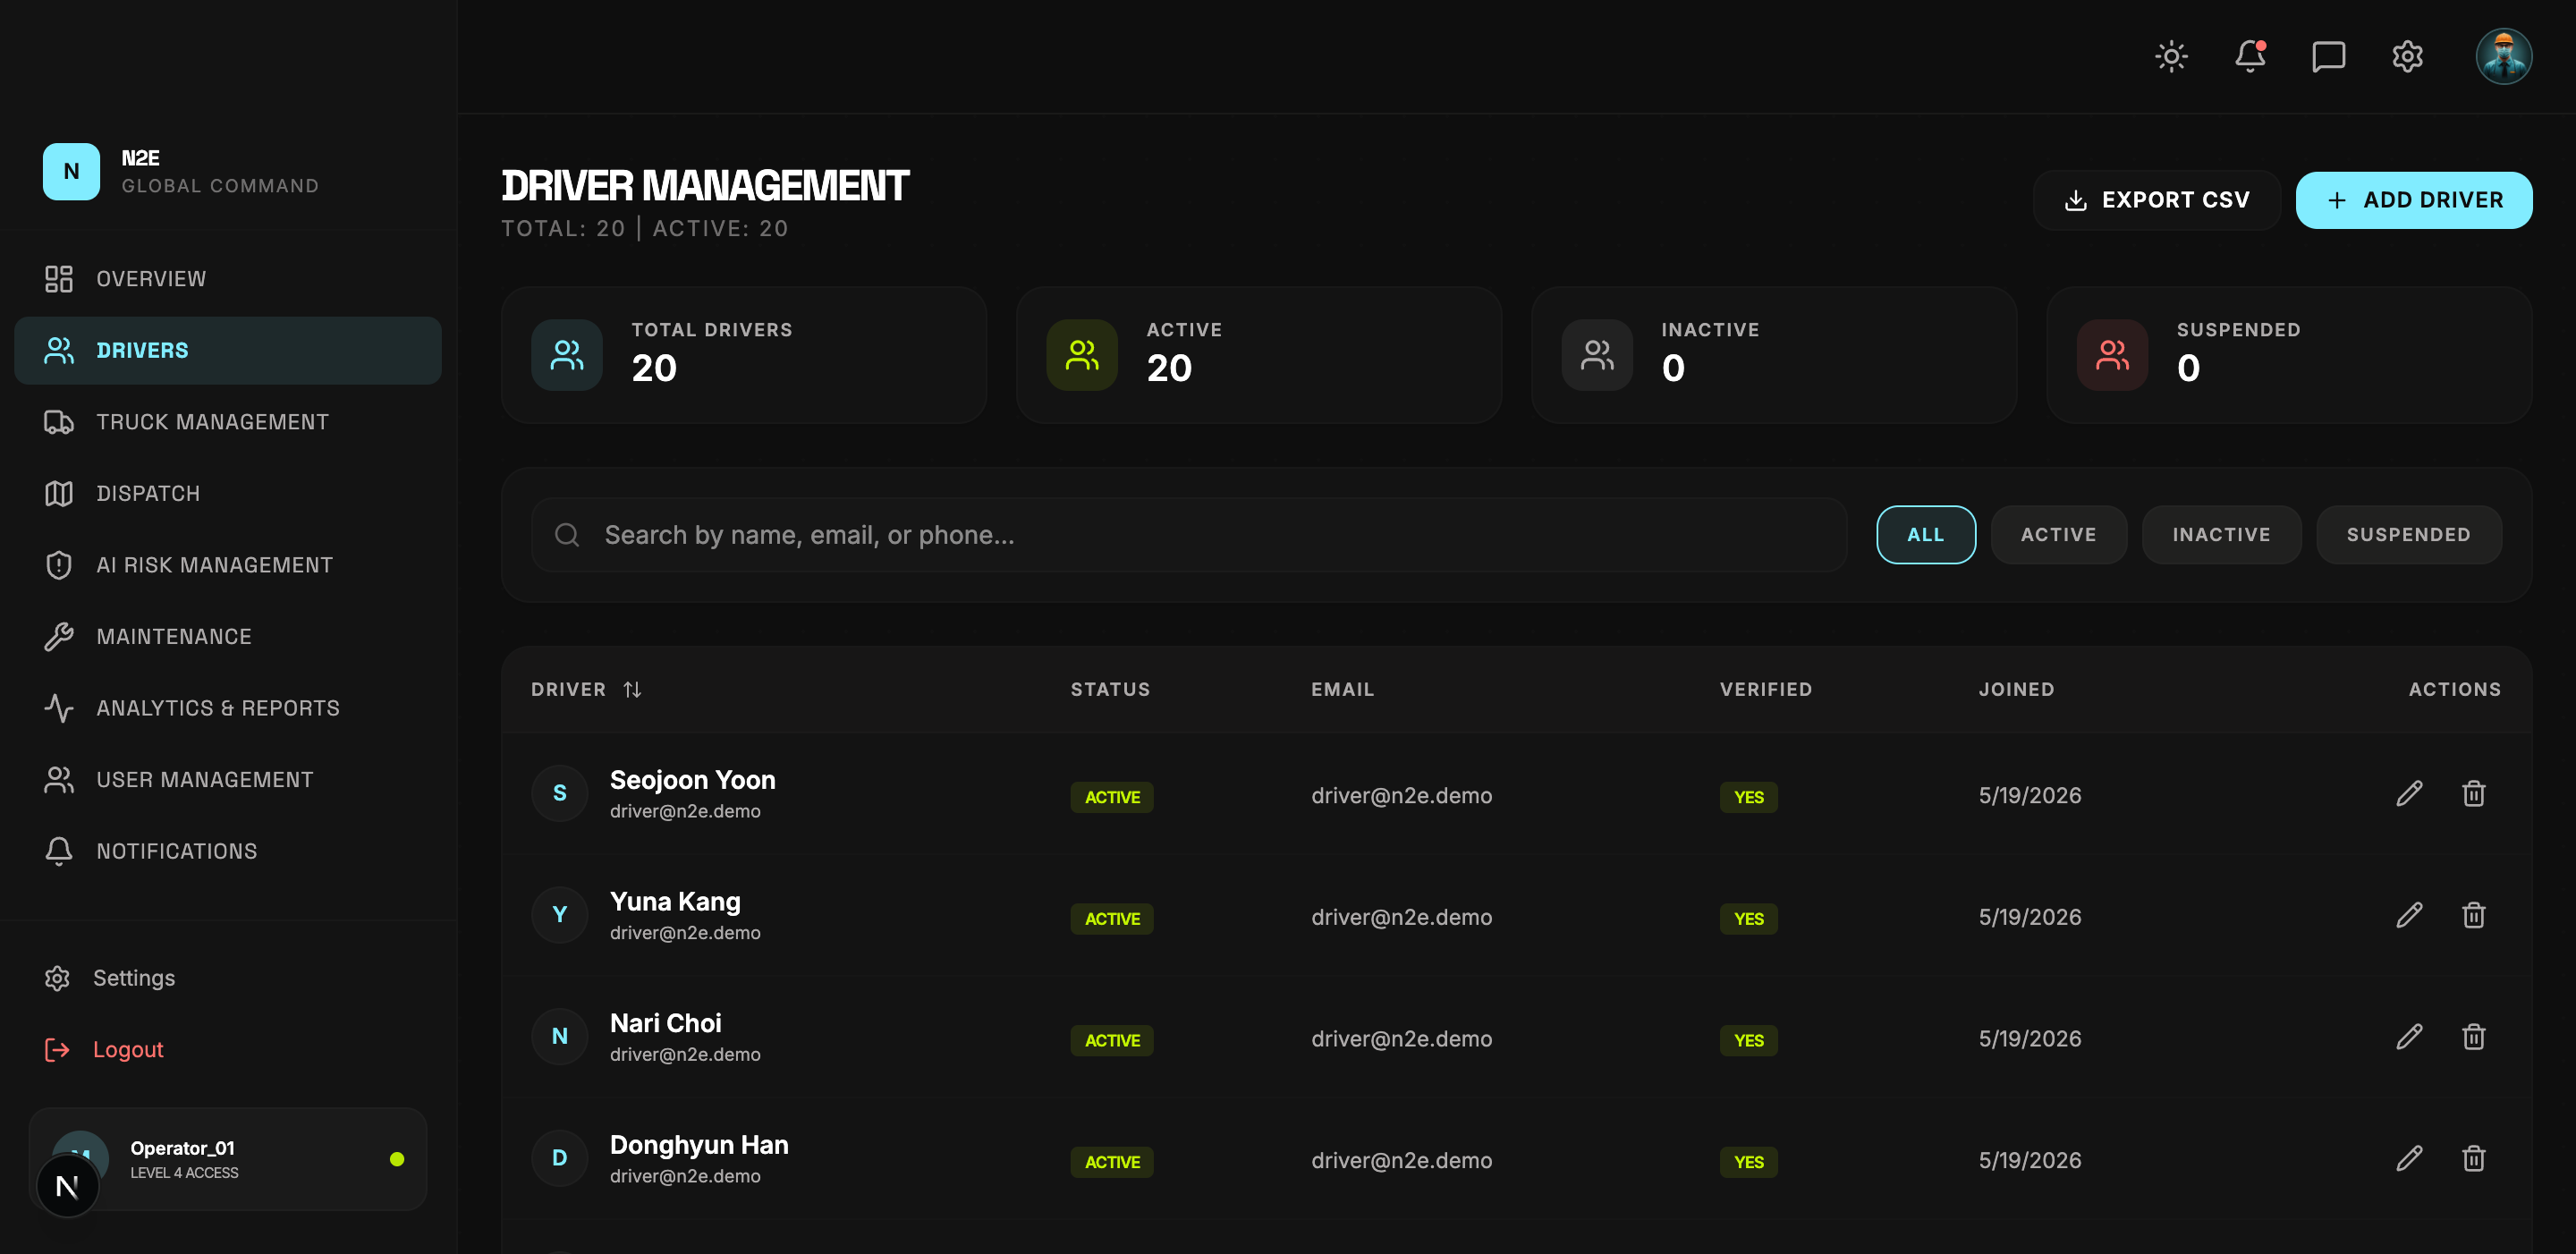Click the Y avatar for Yuna Kang

560,915
